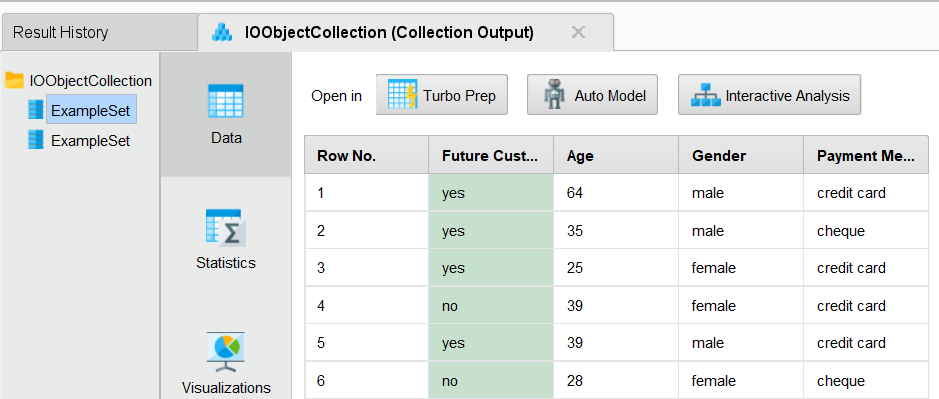Click the 'yes' cell in row 1
The height and width of the screenshot is (399, 939).
[x=491, y=193]
